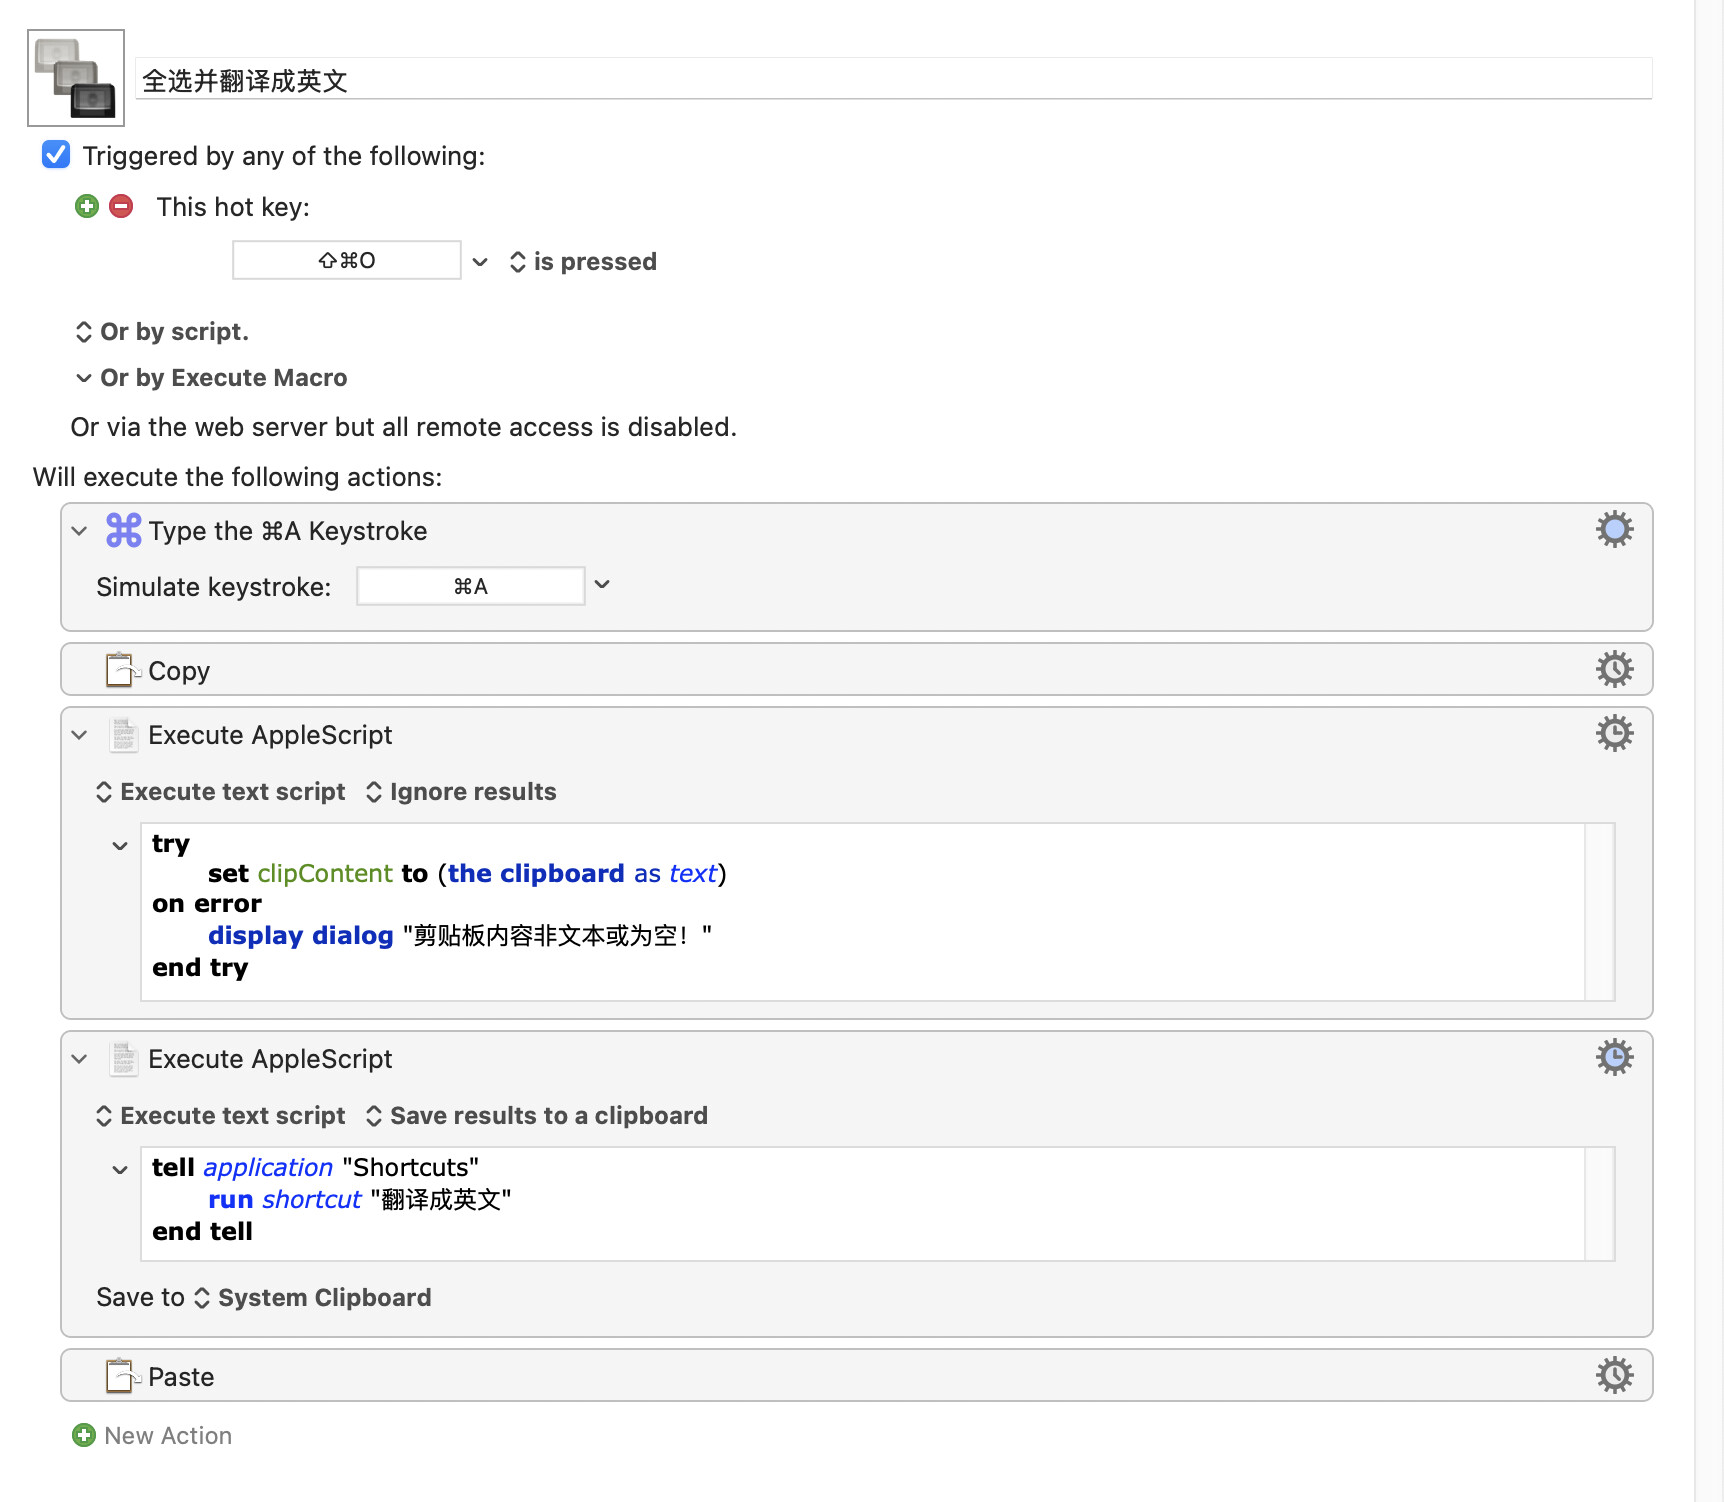Click script icon of second Execute AppleScript
Screen dimensions: 1724x1502
click(x=124, y=1058)
